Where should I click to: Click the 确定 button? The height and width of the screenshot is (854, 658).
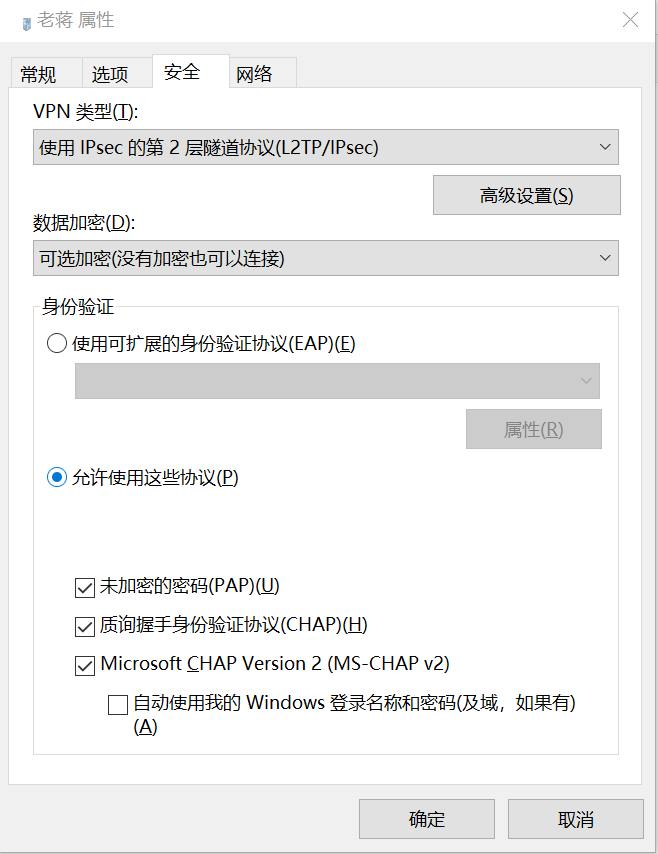[x=427, y=819]
